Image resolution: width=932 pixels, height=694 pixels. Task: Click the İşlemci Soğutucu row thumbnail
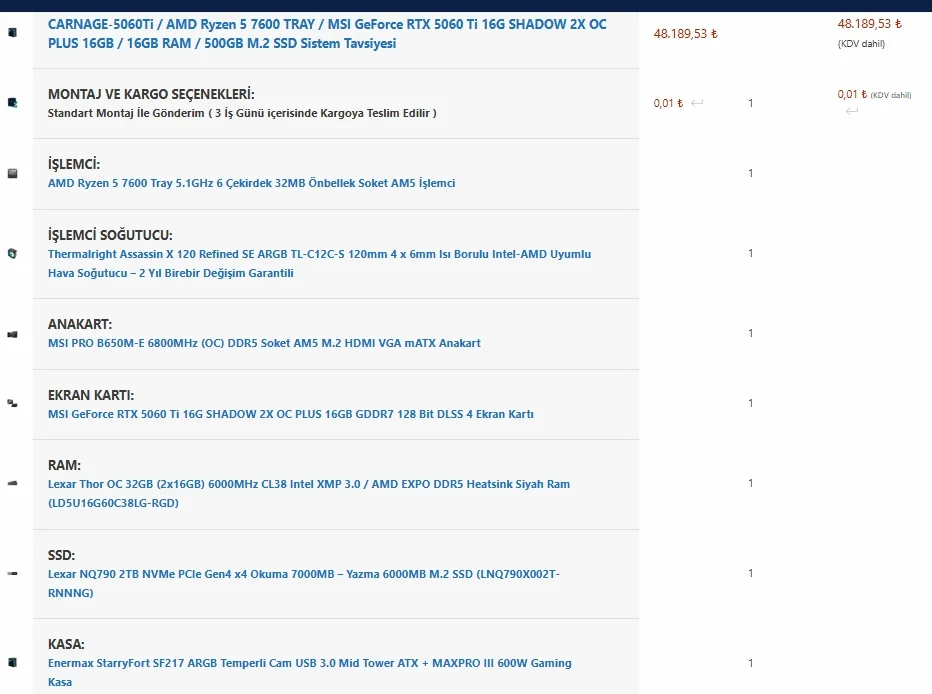(x=12, y=253)
